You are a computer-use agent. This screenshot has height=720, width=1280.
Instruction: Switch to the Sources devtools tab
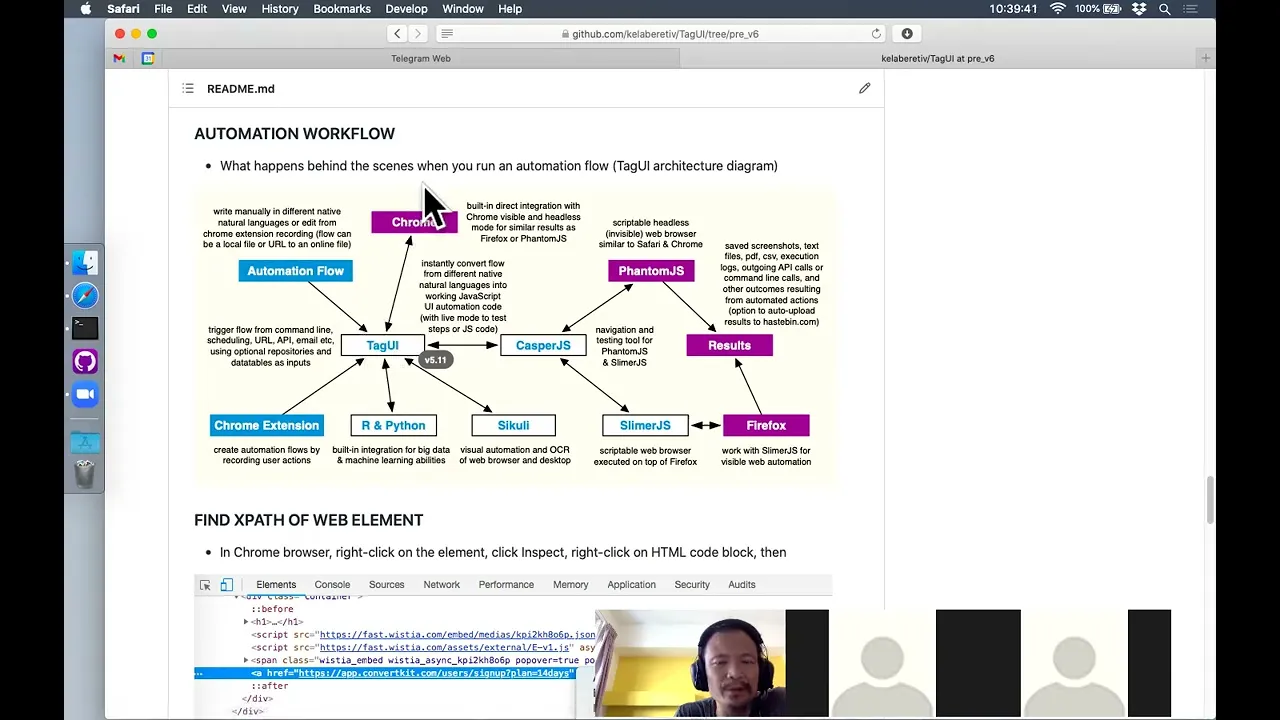pyautogui.click(x=386, y=585)
